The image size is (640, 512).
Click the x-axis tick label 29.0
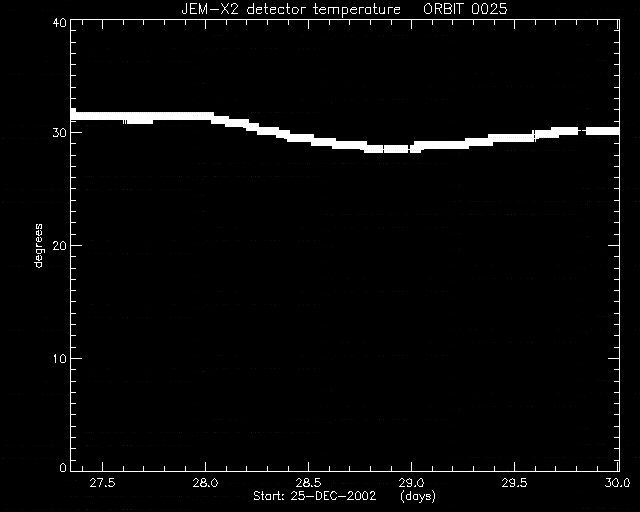[x=411, y=483]
